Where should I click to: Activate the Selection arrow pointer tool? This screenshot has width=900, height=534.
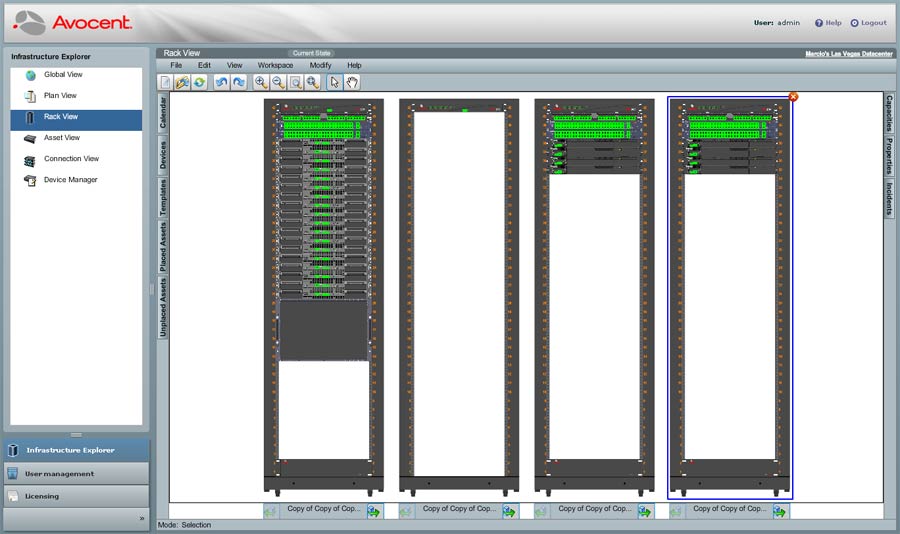point(335,83)
